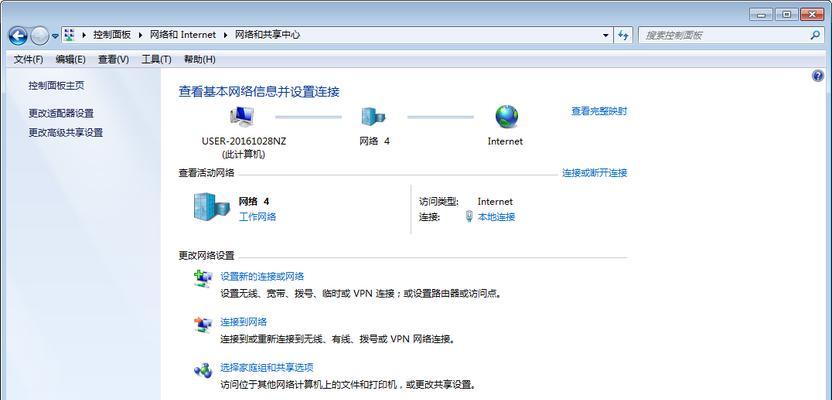Click the 网络 4 icon in network map
The image size is (832, 400).
[374, 116]
